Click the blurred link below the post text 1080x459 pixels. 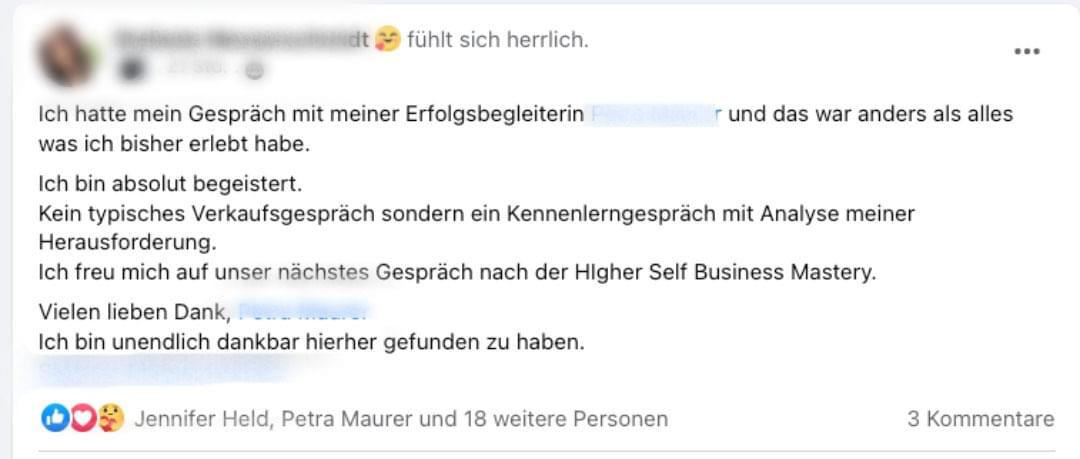click(160, 372)
